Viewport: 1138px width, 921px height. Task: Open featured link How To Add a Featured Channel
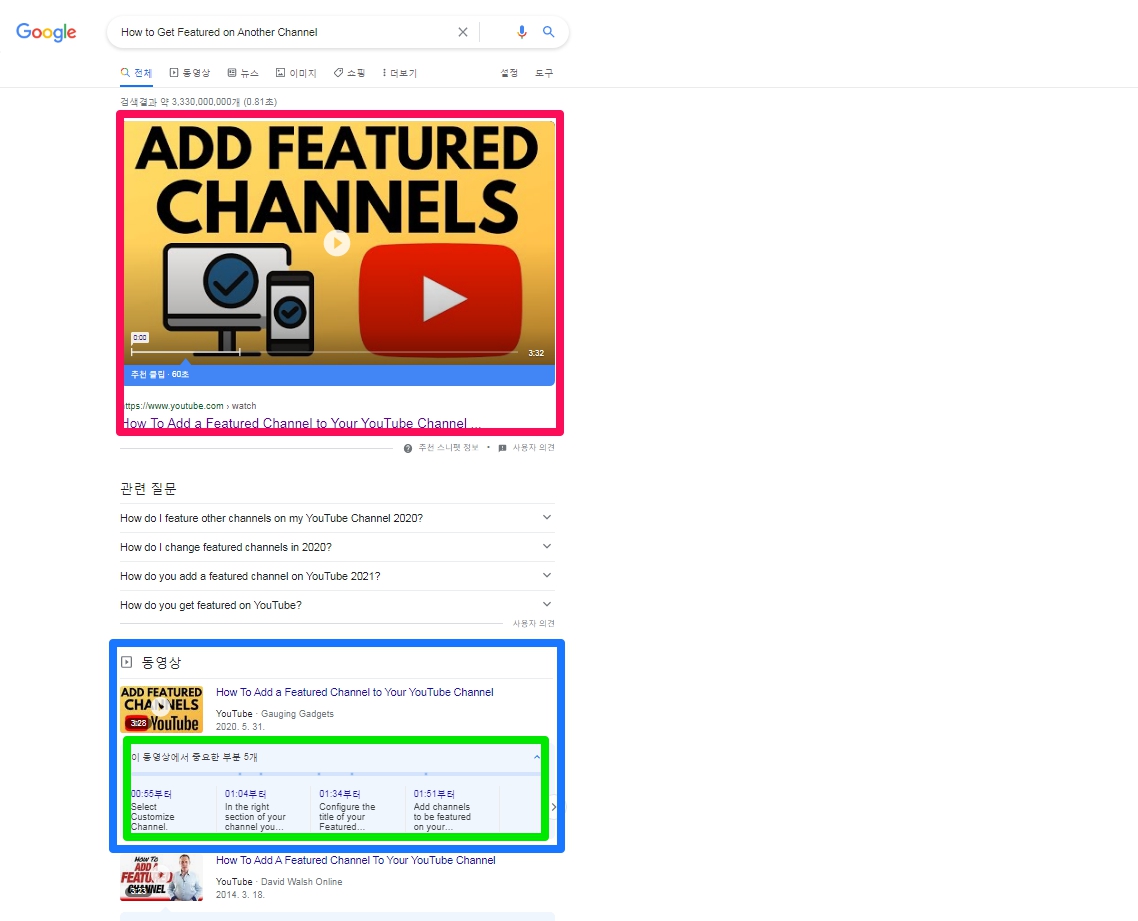(x=300, y=423)
